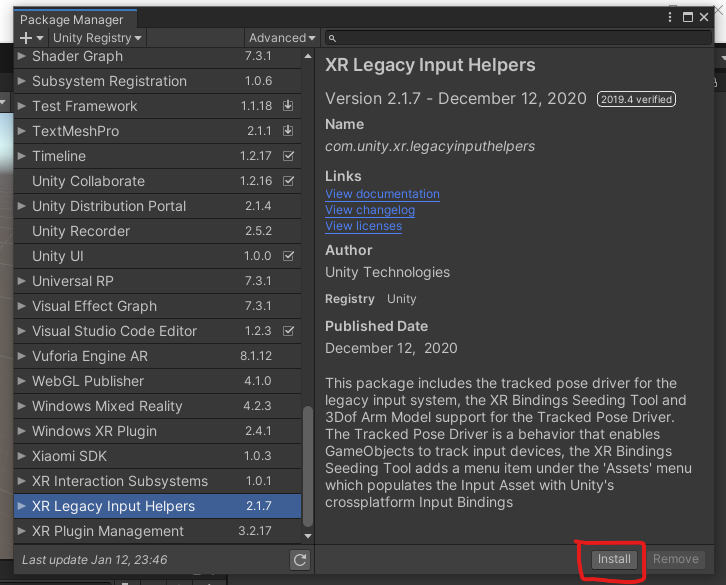This screenshot has height=585, width=726.
Task: Select the Windows XR Plugin package
Action: click(x=157, y=431)
